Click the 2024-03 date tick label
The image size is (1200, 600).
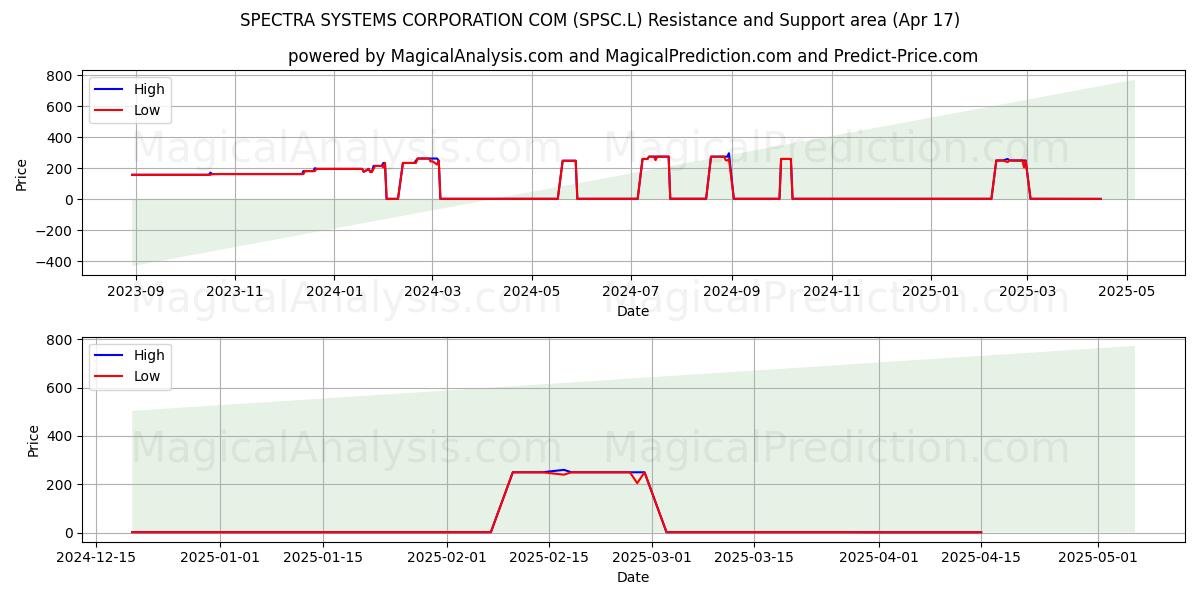[432, 291]
